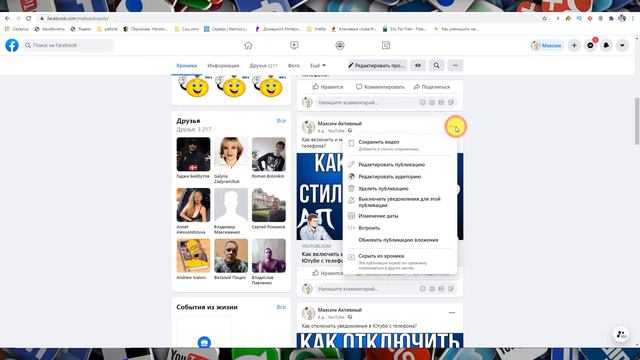Open the Facebook Home icon
640x360 pixels.
point(248,45)
